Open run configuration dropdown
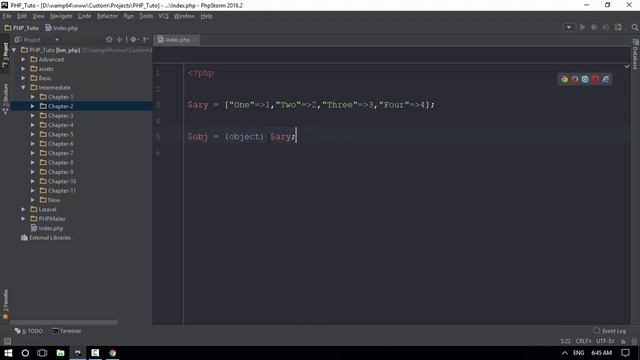 point(569,27)
